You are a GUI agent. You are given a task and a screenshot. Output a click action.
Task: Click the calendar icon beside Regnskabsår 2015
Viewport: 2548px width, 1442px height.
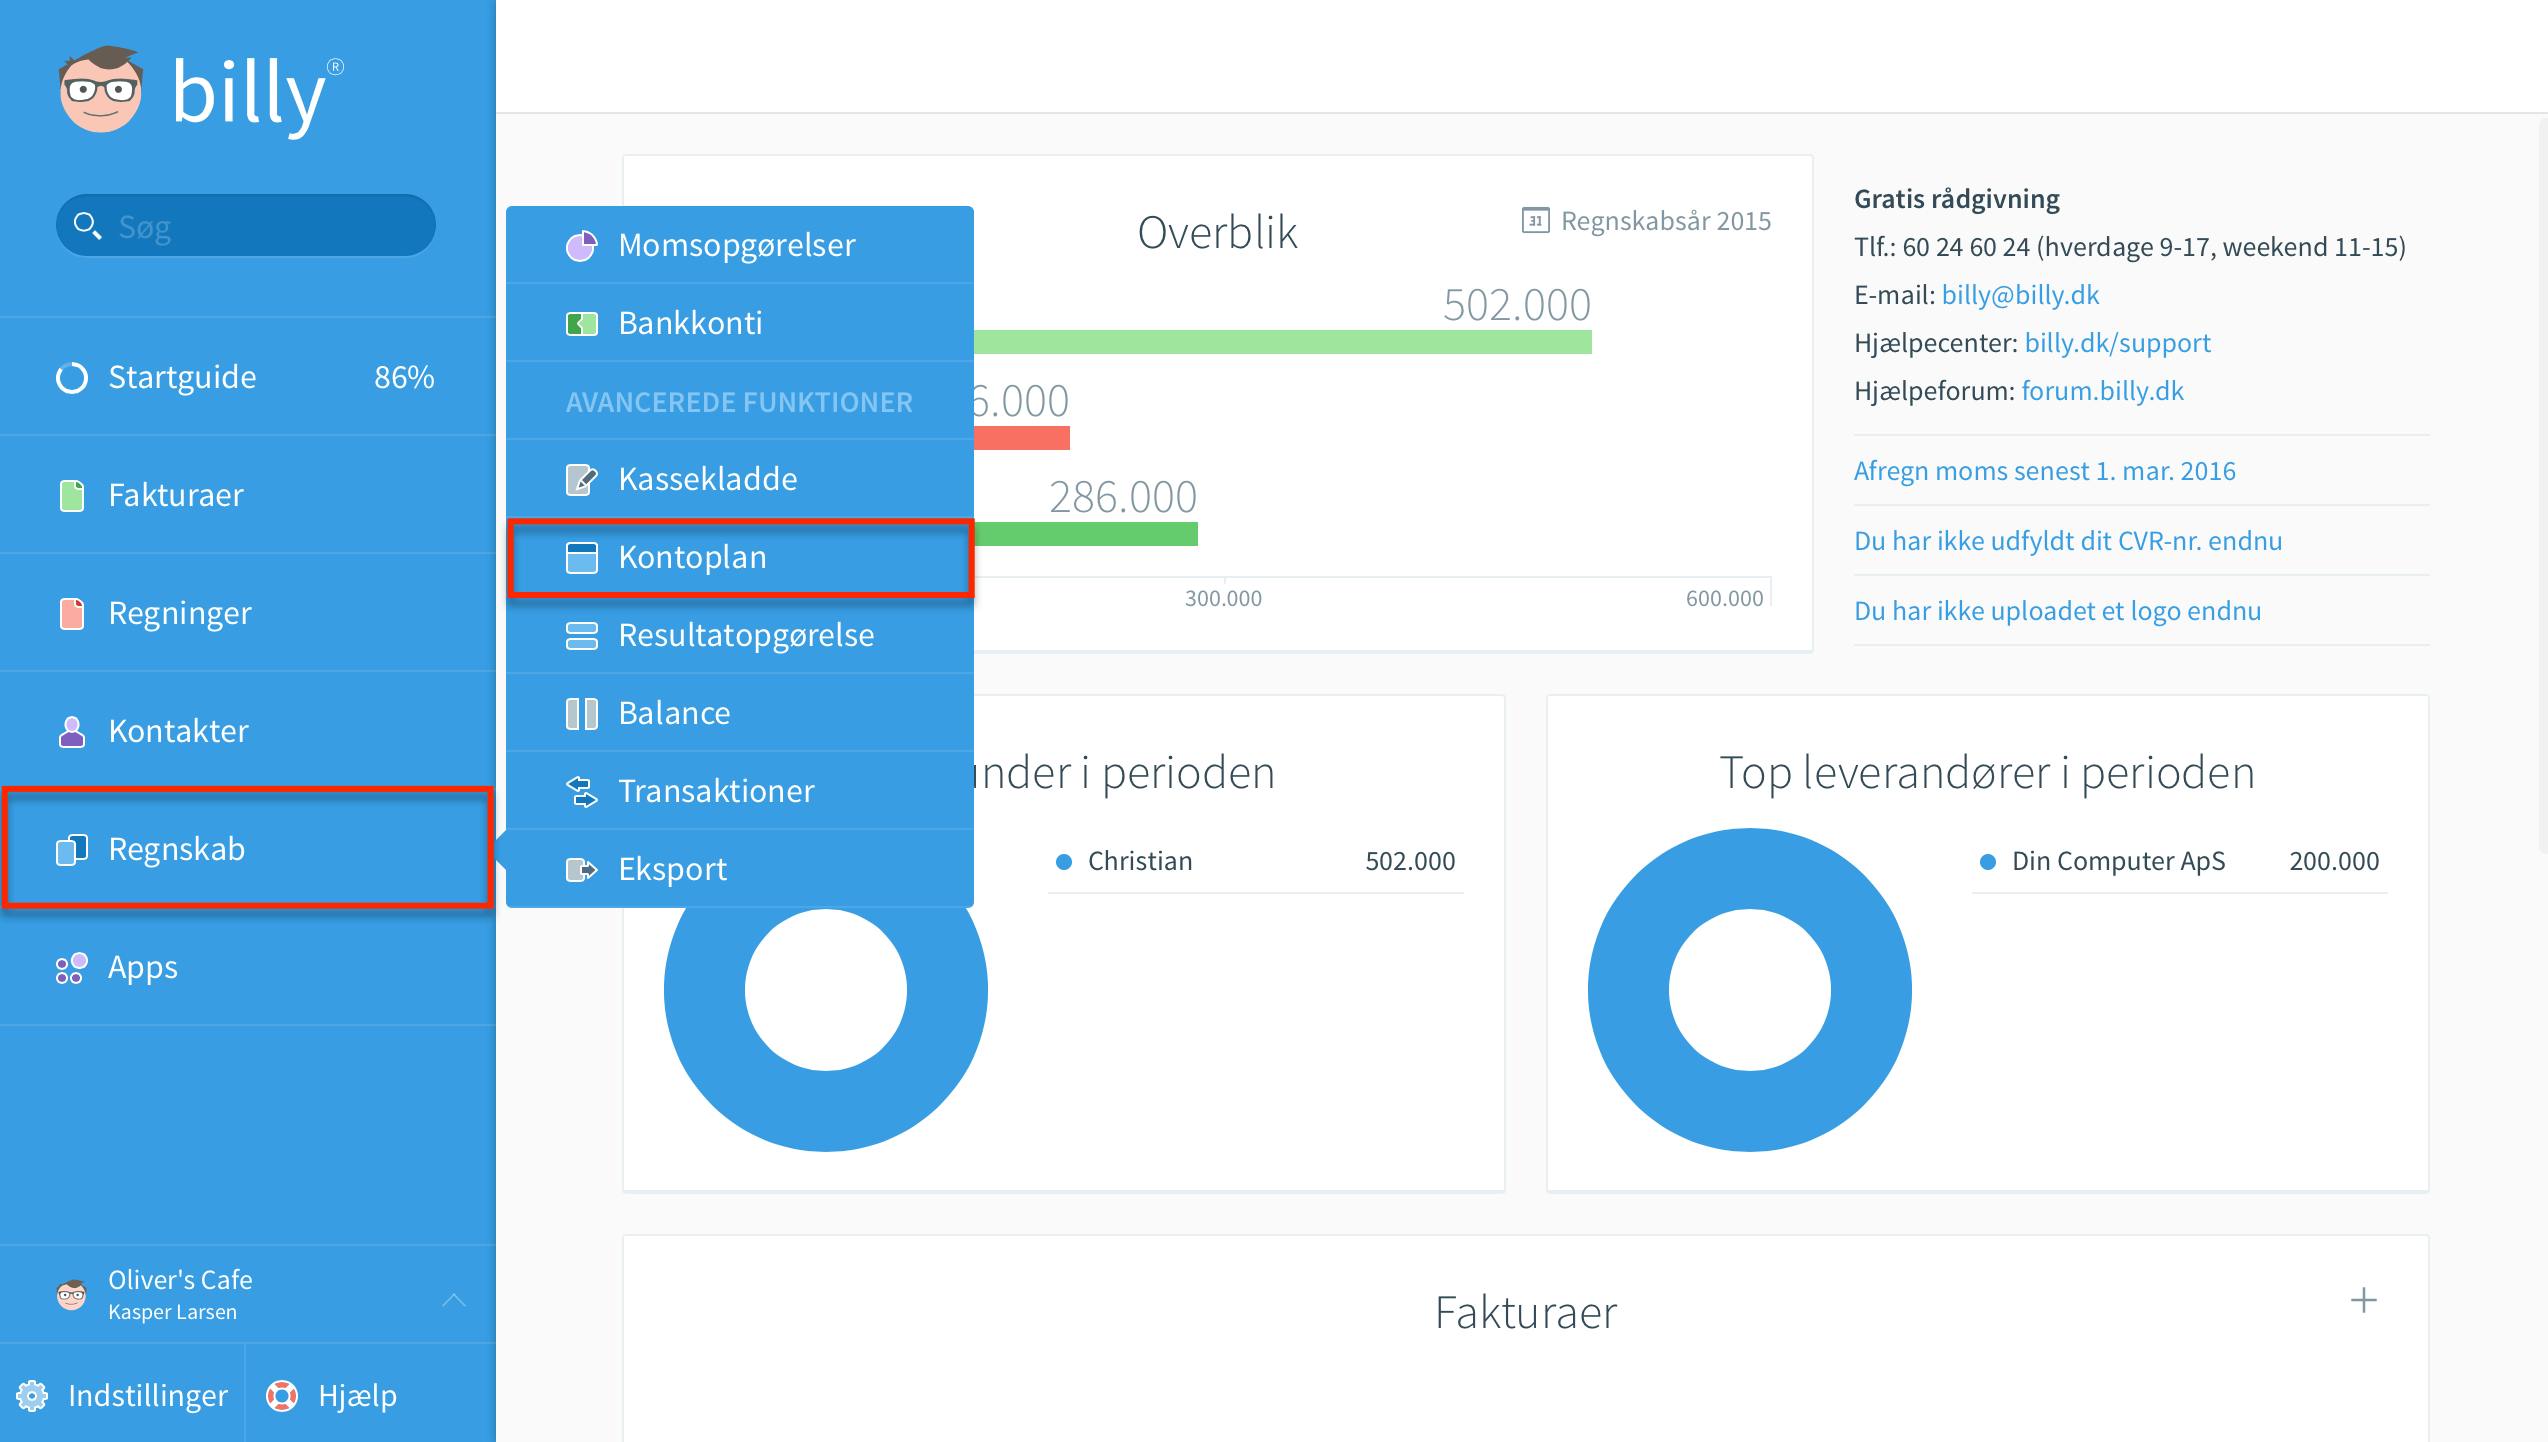pyautogui.click(x=1535, y=220)
